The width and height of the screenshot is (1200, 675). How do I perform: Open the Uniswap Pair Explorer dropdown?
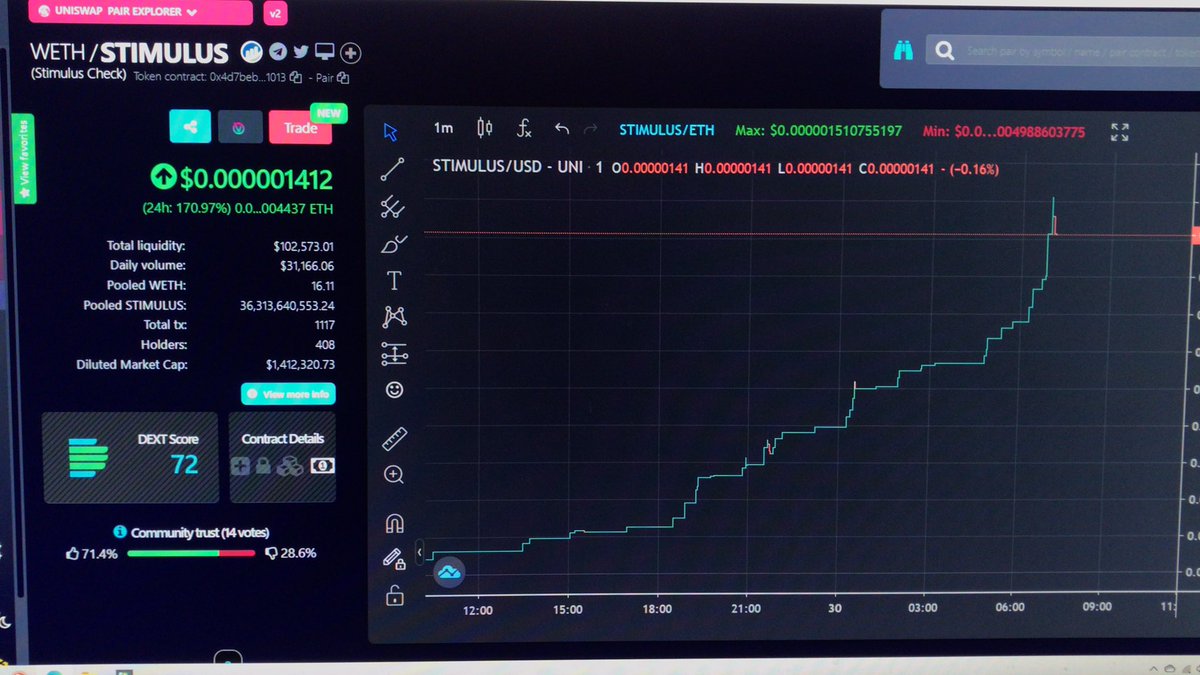pos(140,13)
